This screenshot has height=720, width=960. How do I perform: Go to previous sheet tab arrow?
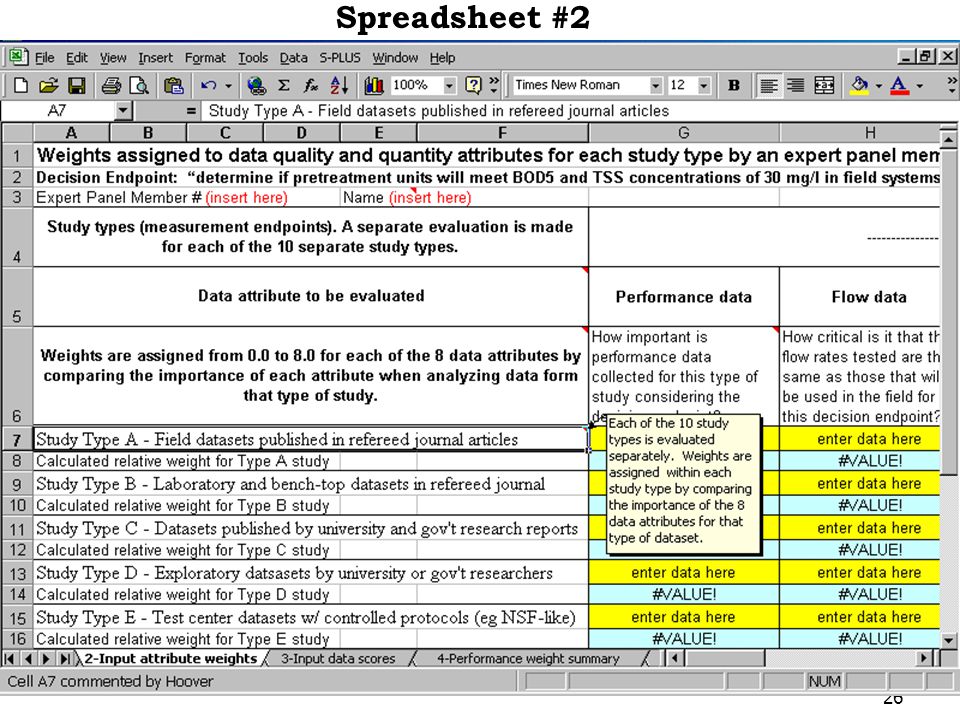coord(28,659)
